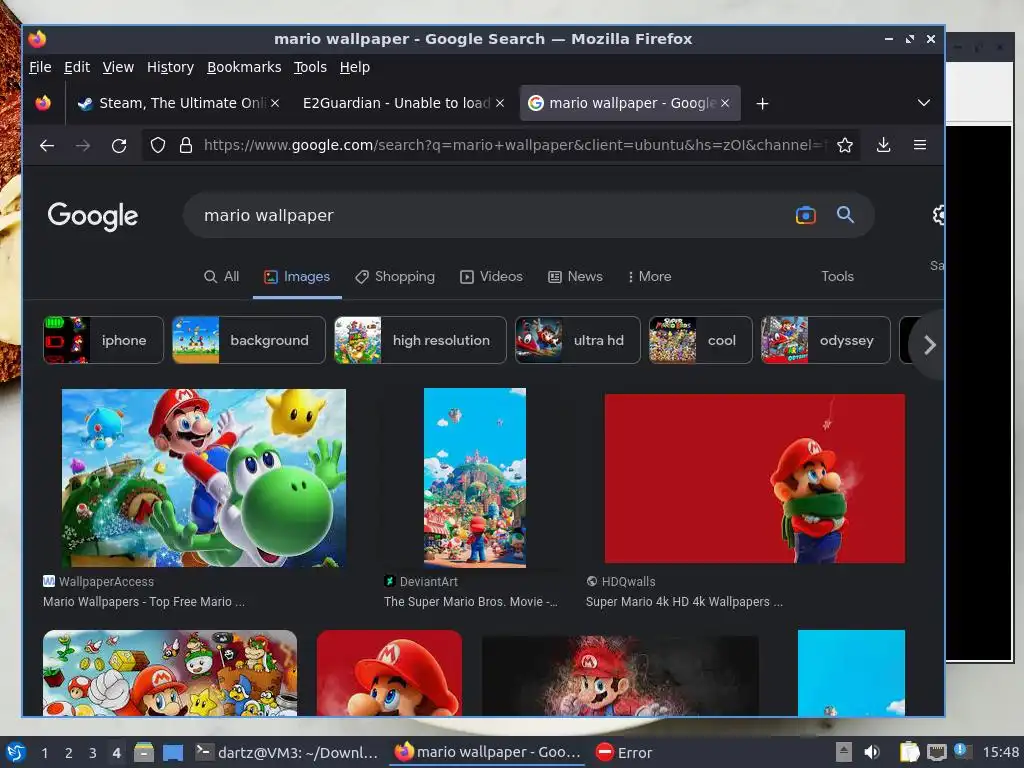Filter images by high resolution chip

tap(420, 340)
